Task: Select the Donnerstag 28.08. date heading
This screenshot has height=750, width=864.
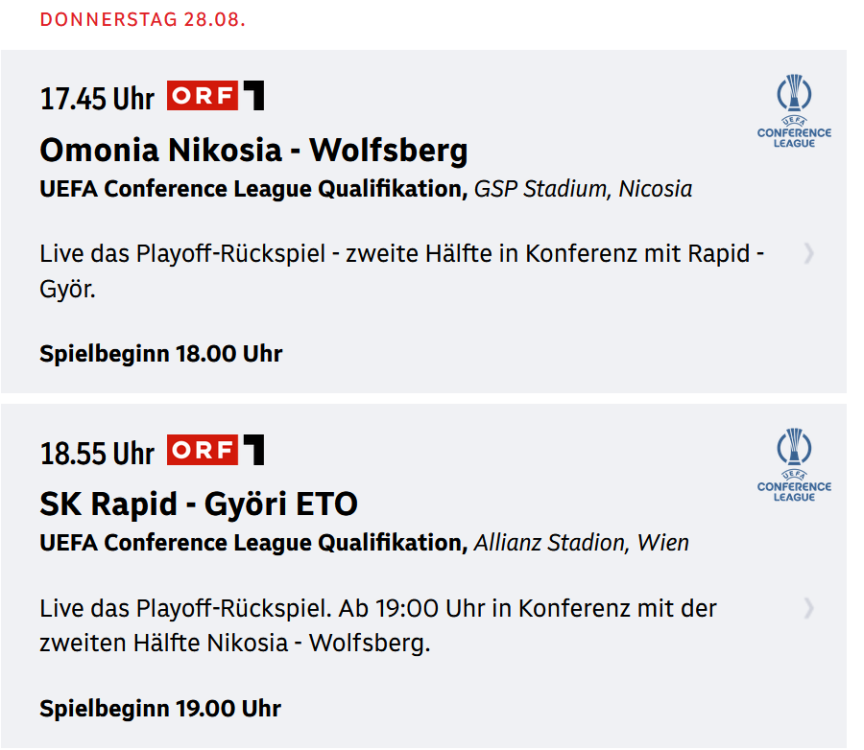Action: (x=143, y=20)
